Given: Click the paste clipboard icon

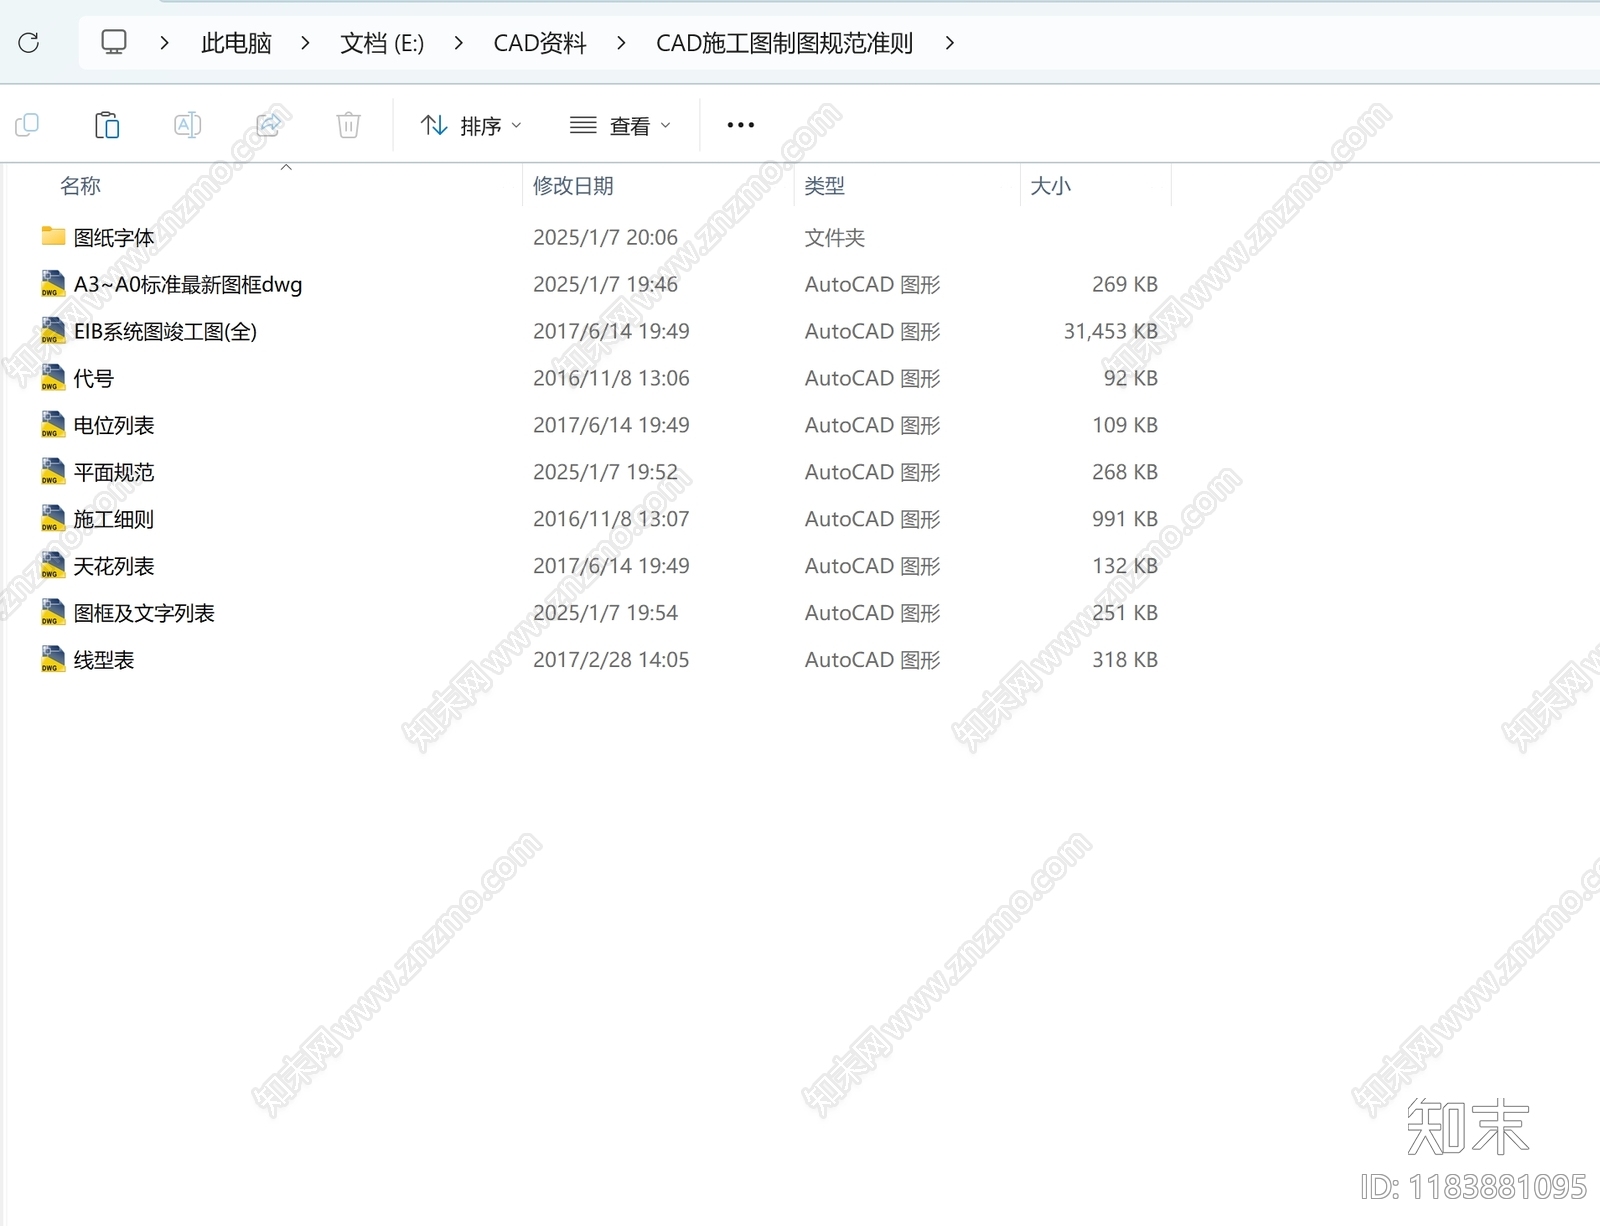Looking at the screenshot, I should point(107,125).
